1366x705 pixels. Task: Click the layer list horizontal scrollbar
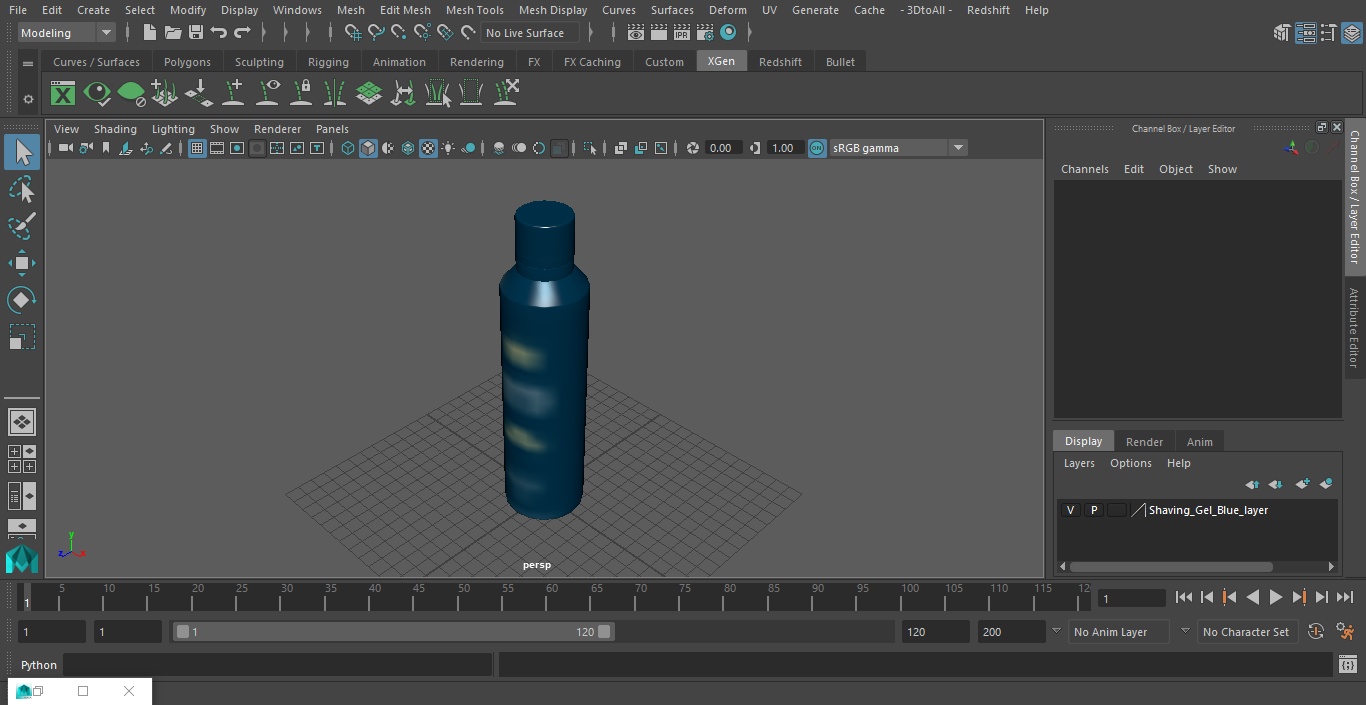(1171, 566)
